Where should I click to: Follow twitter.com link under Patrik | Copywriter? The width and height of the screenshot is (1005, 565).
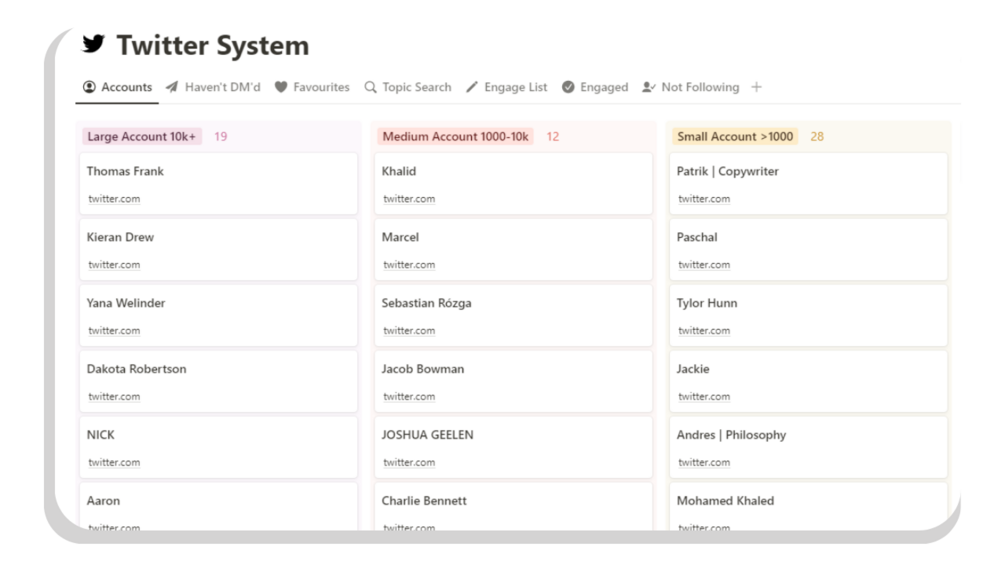(x=704, y=199)
